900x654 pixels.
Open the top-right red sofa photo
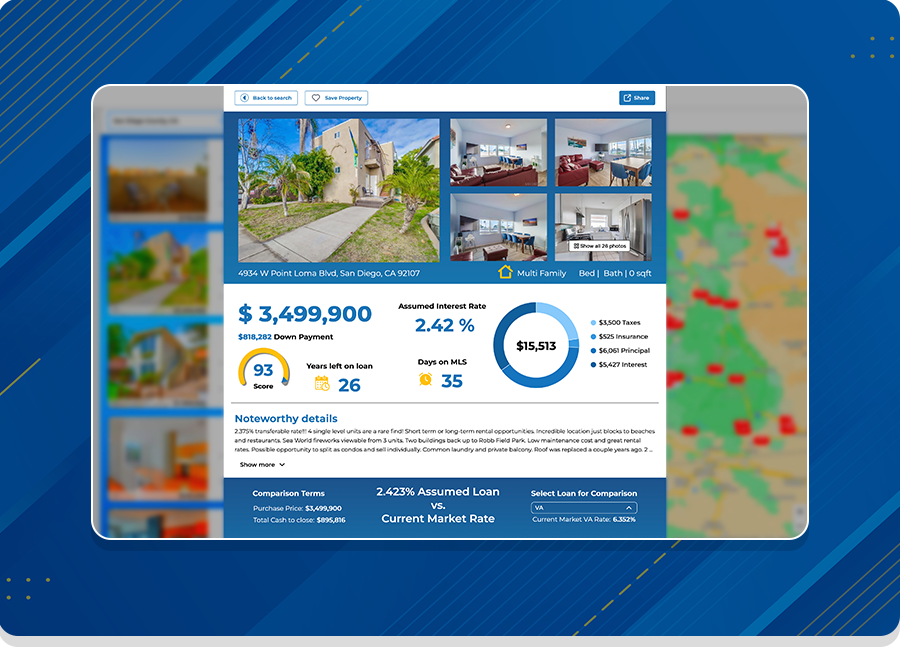[x=603, y=153]
